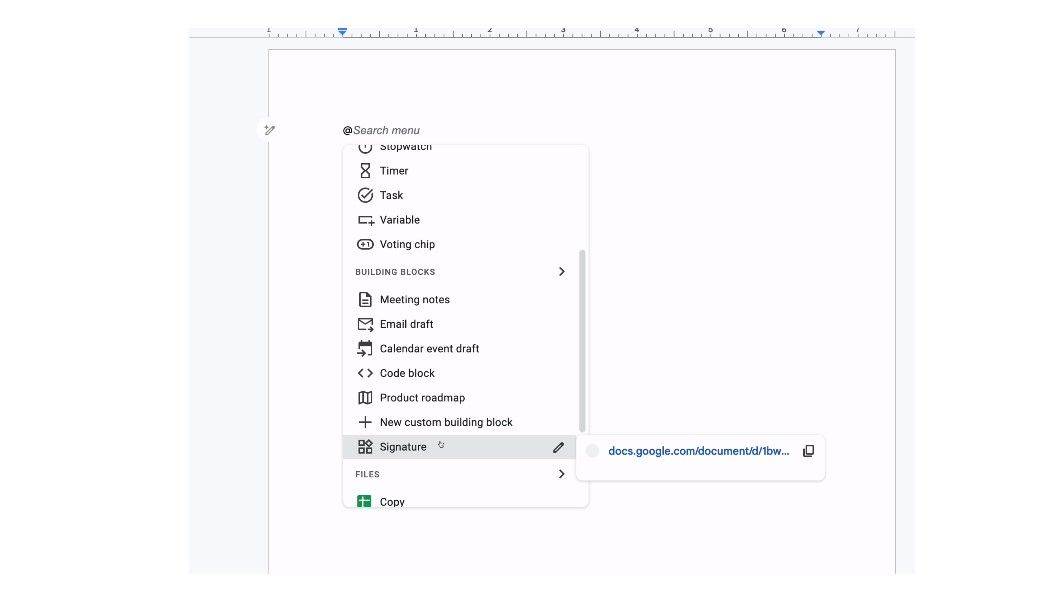The image size is (1043, 609).
Task: Click the Variable insert option
Action: 399,220
